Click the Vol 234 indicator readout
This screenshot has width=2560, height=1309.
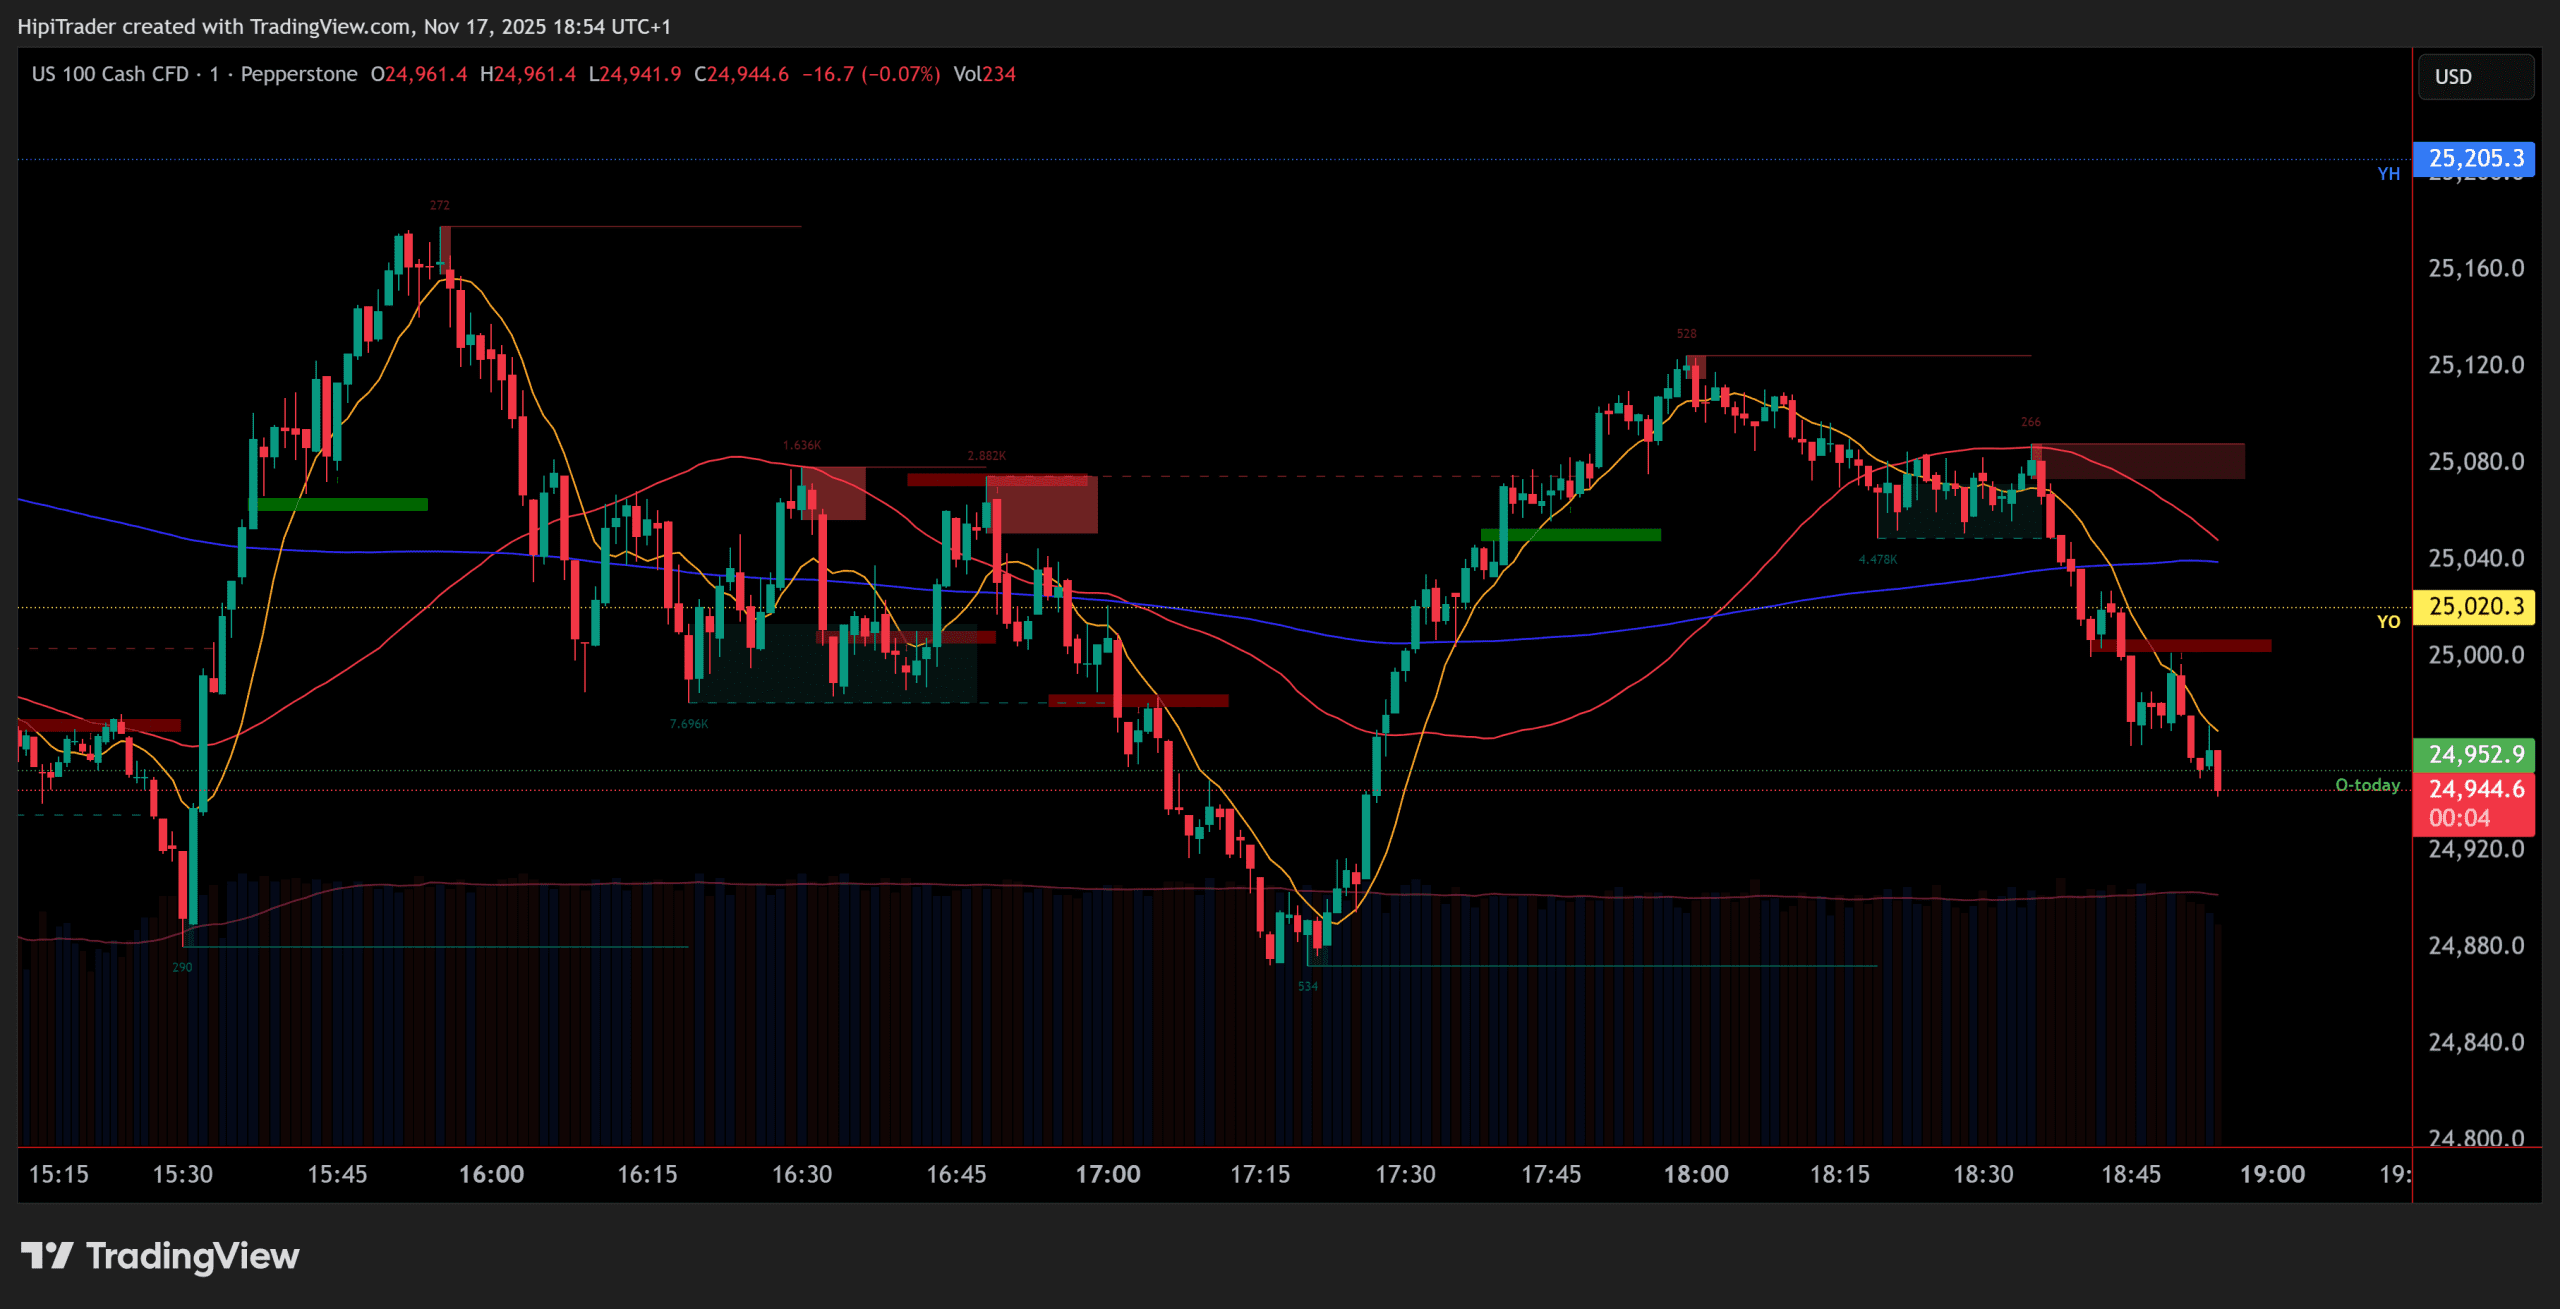[x=984, y=74]
